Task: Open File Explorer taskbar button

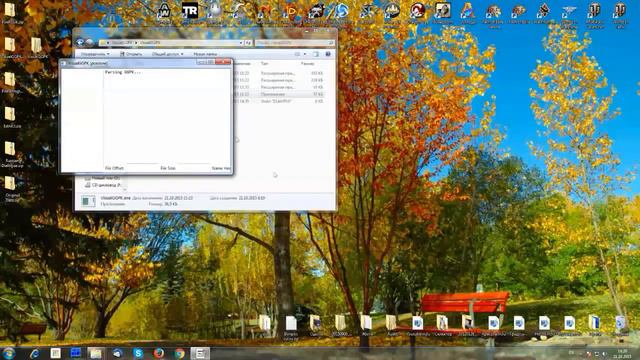Action: point(96,353)
